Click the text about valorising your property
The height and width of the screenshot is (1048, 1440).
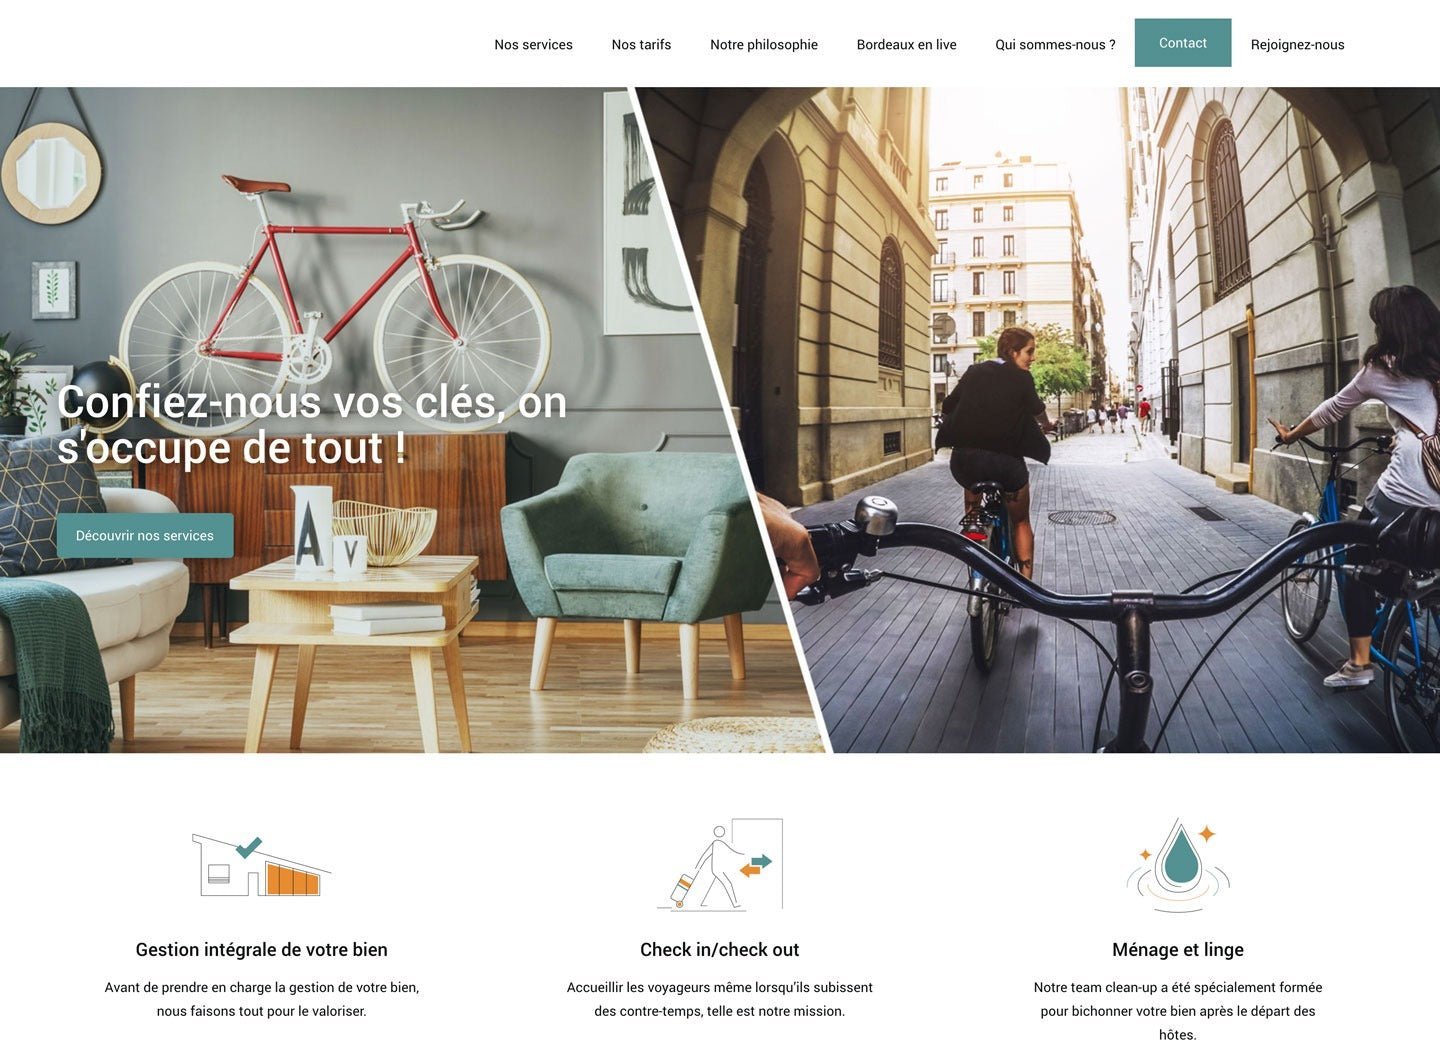tap(262, 999)
